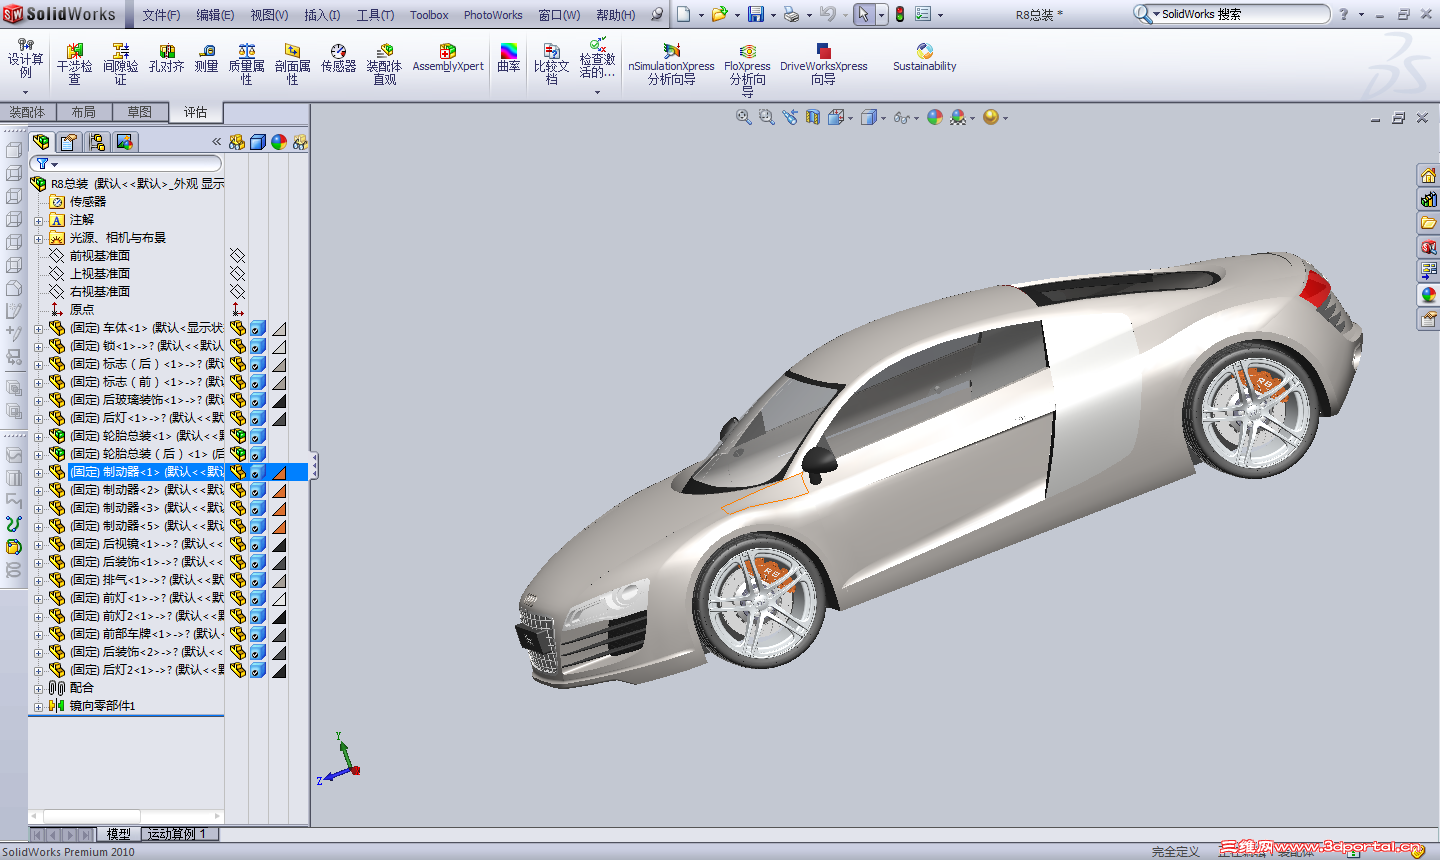Switch to the ConfigurationManager panel tab

(97, 142)
